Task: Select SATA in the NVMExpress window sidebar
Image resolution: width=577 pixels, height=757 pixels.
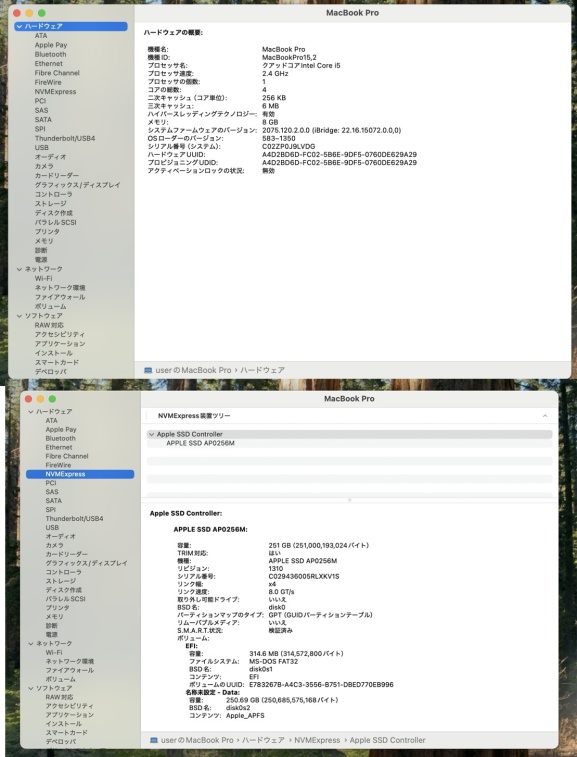Action: click(x=54, y=501)
